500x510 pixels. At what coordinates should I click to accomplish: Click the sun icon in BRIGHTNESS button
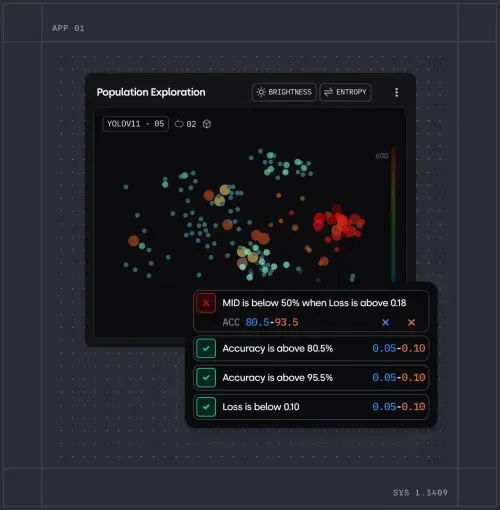click(261, 92)
